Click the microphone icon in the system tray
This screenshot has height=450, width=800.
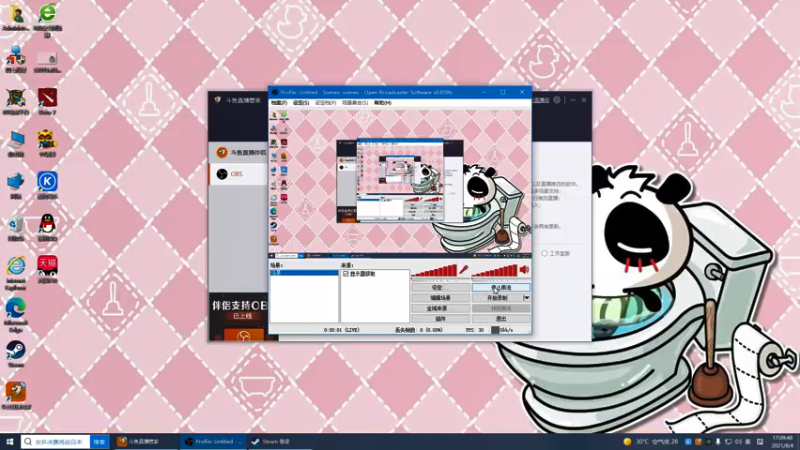click(x=718, y=442)
